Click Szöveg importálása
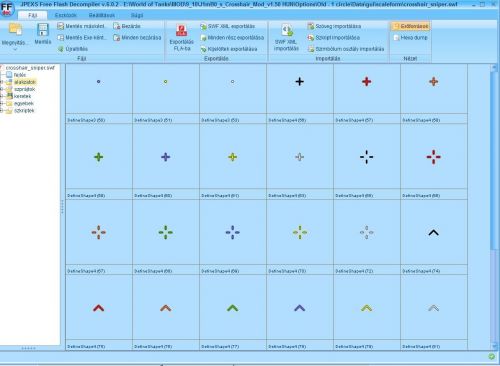The height and width of the screenshot is (366, 500). pos(334,26)
